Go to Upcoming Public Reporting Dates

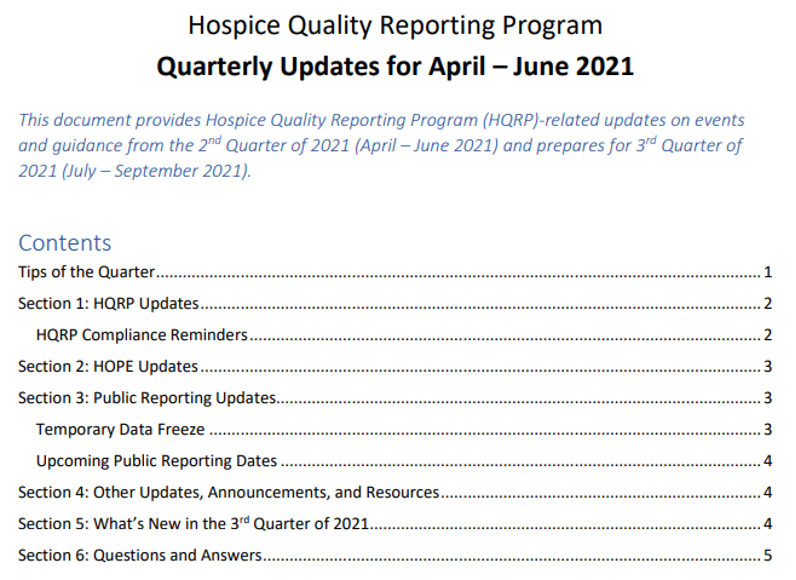[156, 461]
